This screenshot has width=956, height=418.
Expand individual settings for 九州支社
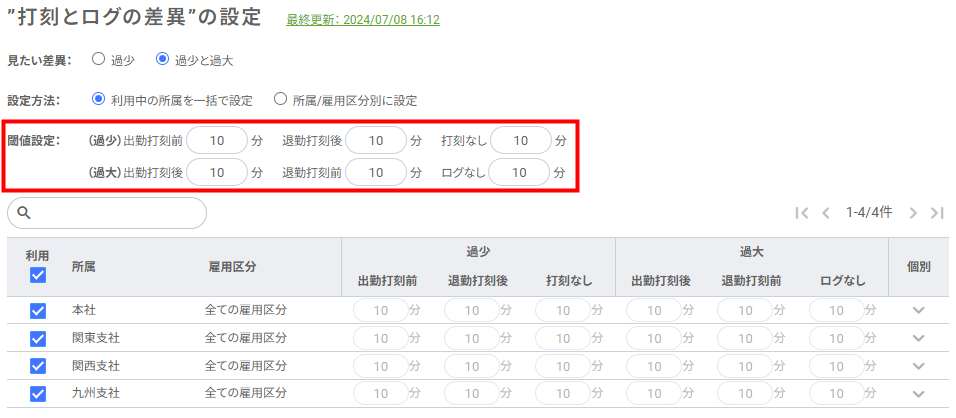[x=918, y=394]
